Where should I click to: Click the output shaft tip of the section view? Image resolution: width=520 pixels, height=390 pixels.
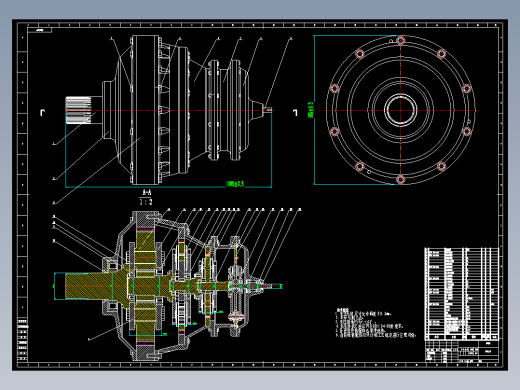click(273, 286)
